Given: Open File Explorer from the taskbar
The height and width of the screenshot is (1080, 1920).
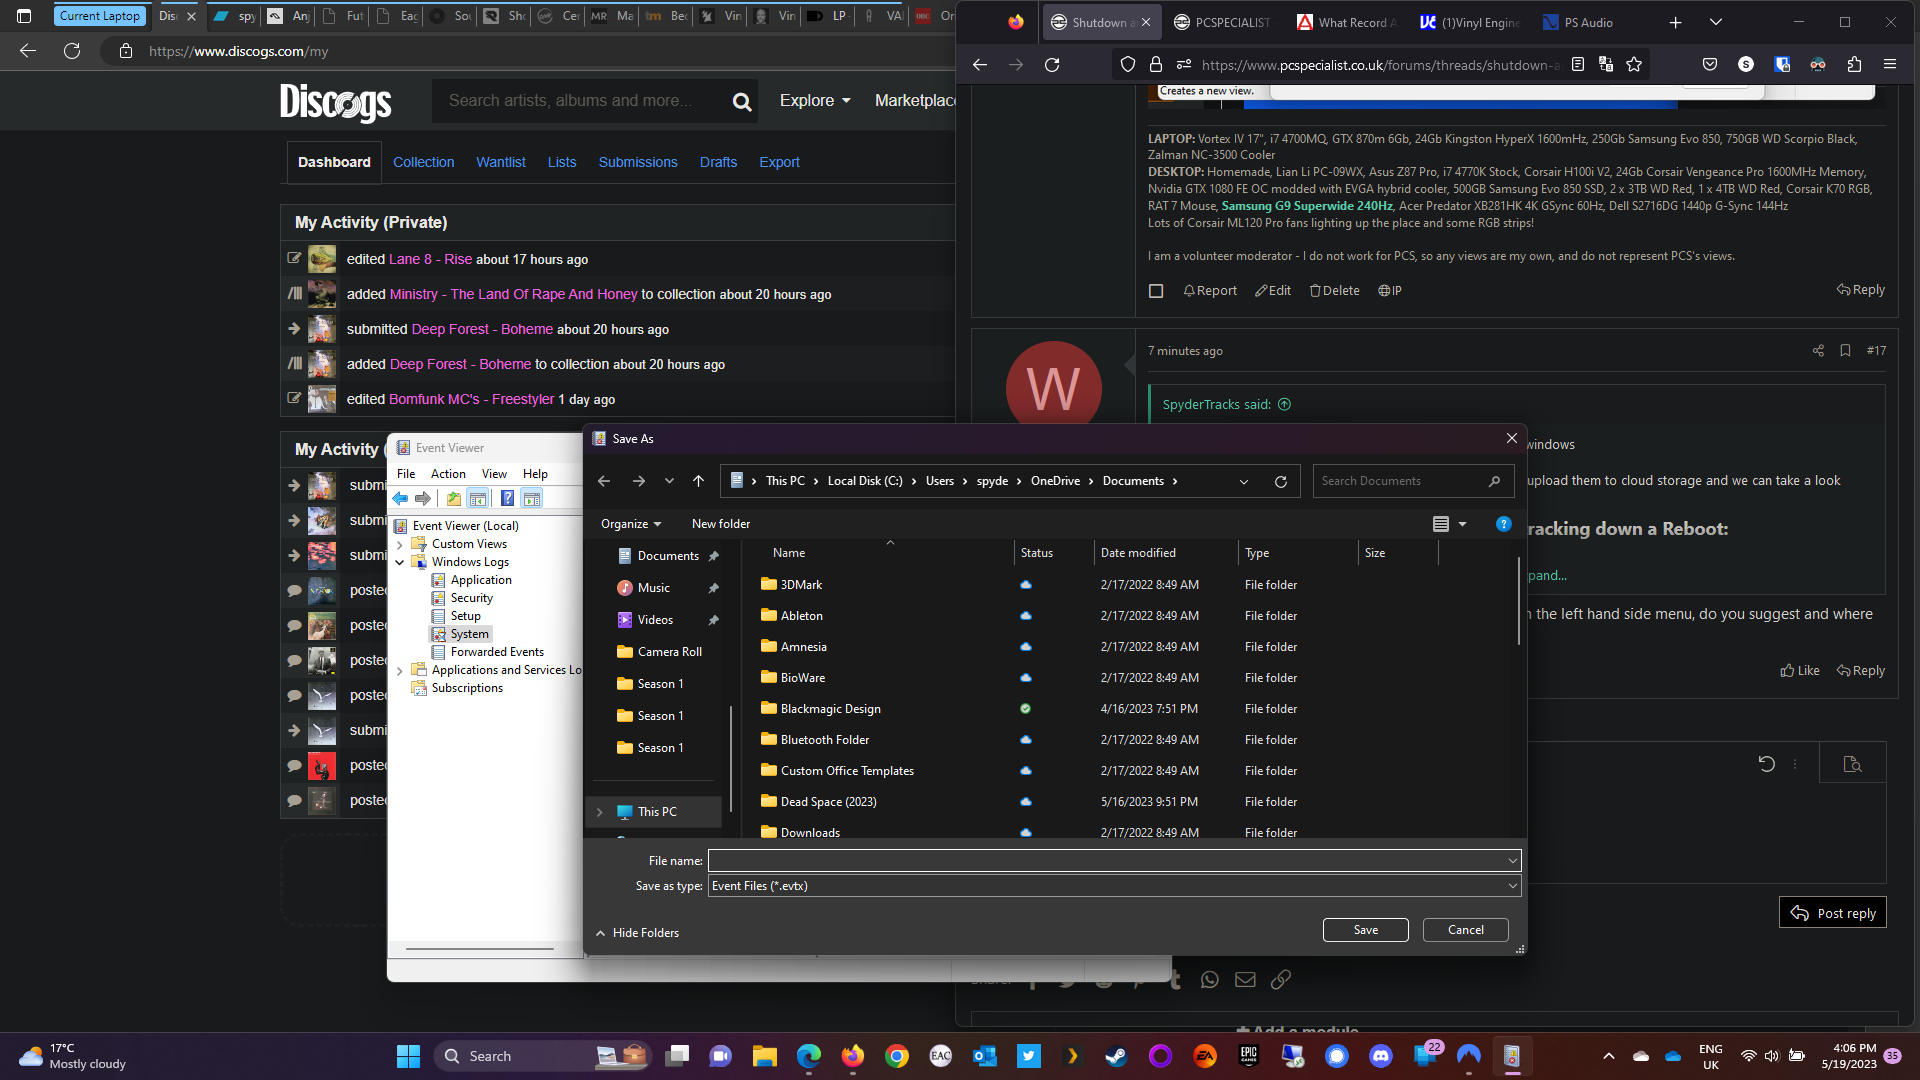Looking at the screenshot, I should click(x=765, y=1056).
